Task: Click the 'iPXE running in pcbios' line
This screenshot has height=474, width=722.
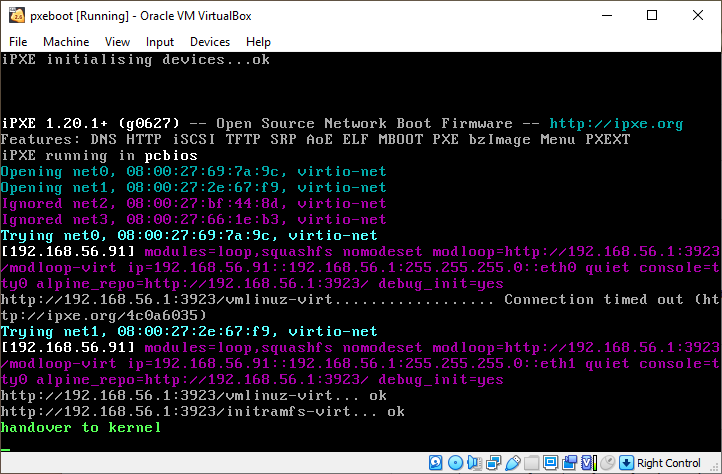Action: click(99, 156)
